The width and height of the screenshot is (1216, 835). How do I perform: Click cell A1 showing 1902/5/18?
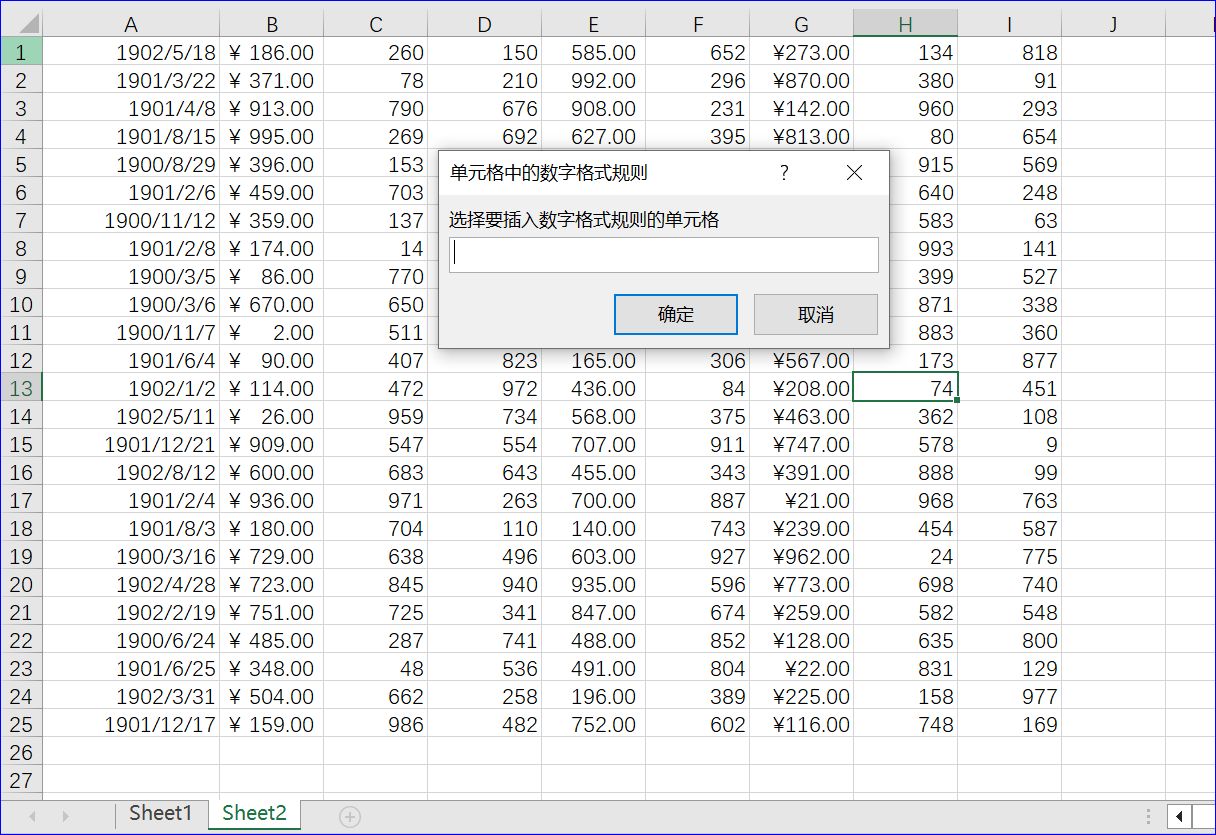point(131,52)
